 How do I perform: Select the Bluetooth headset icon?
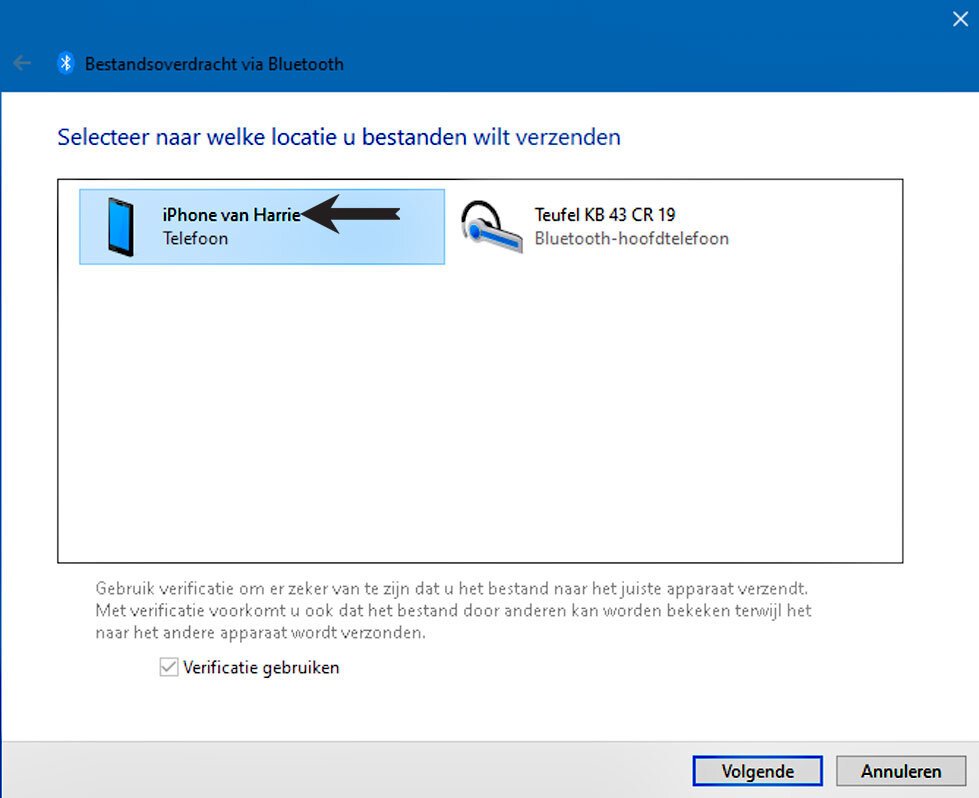click(x=491, y=227)
